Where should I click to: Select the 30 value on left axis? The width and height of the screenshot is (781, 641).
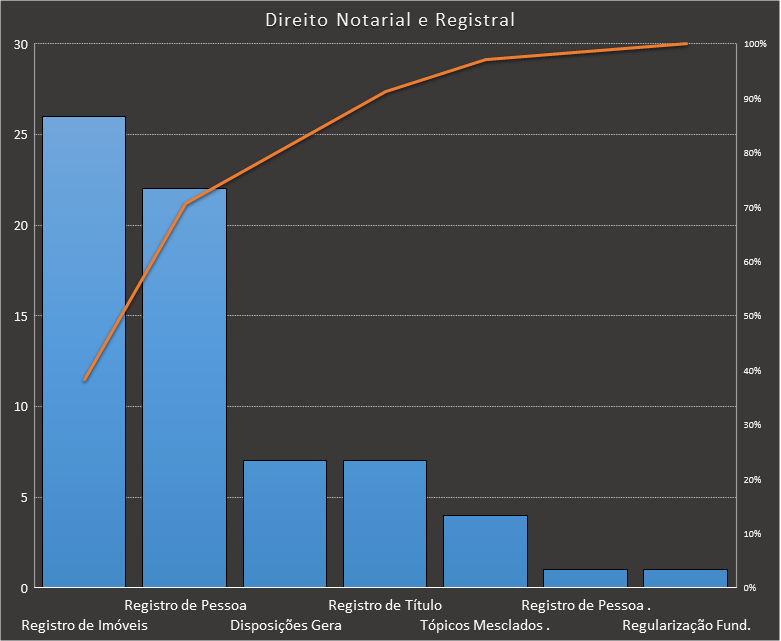tap(21, 44)
